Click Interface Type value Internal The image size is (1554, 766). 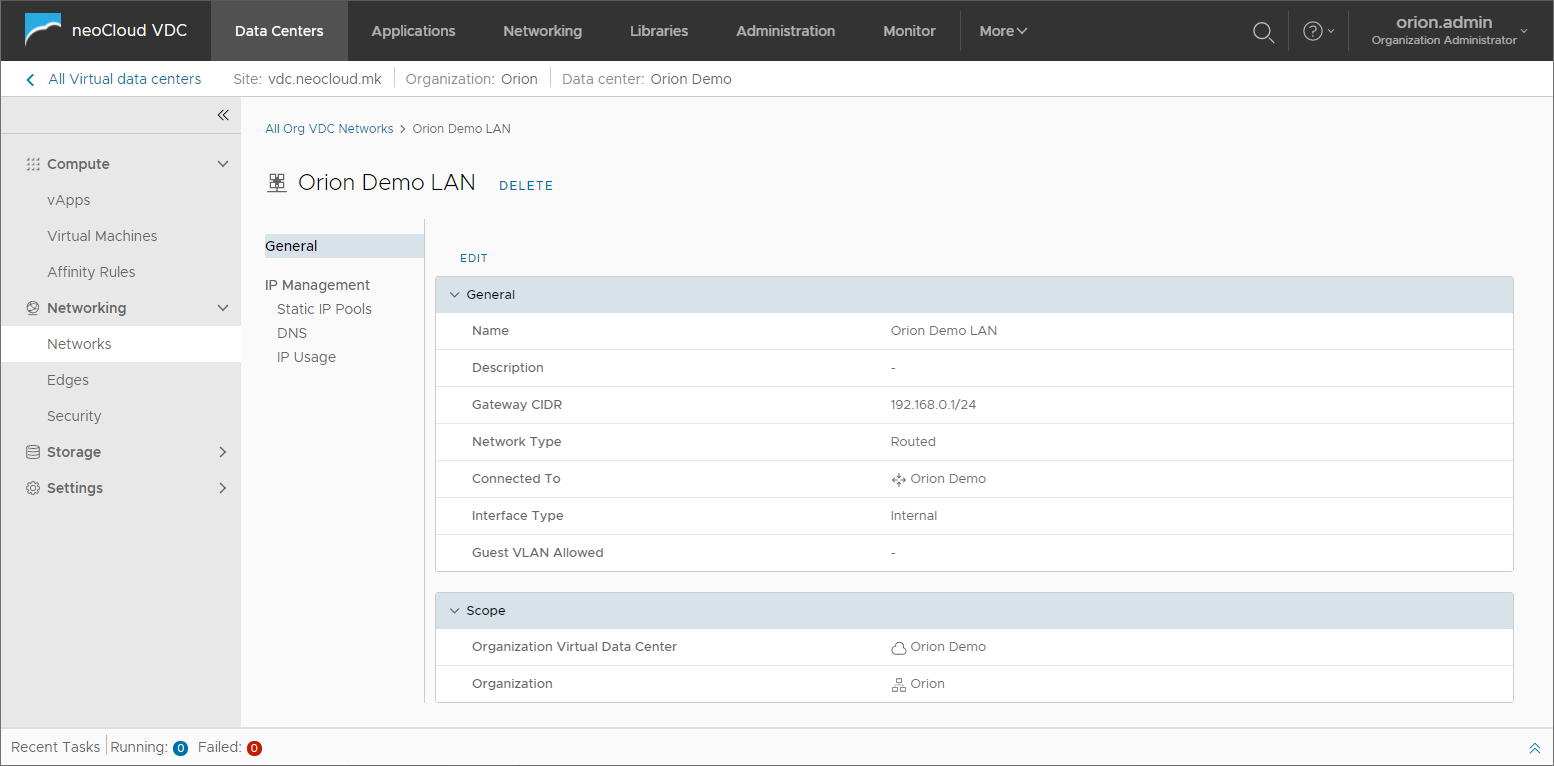(914, 516)
